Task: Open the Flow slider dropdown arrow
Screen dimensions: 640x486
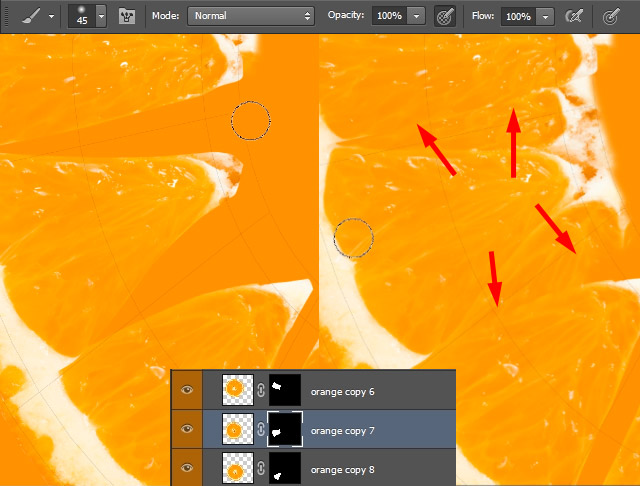Action: pyautogui.click(x=545, y=17)
